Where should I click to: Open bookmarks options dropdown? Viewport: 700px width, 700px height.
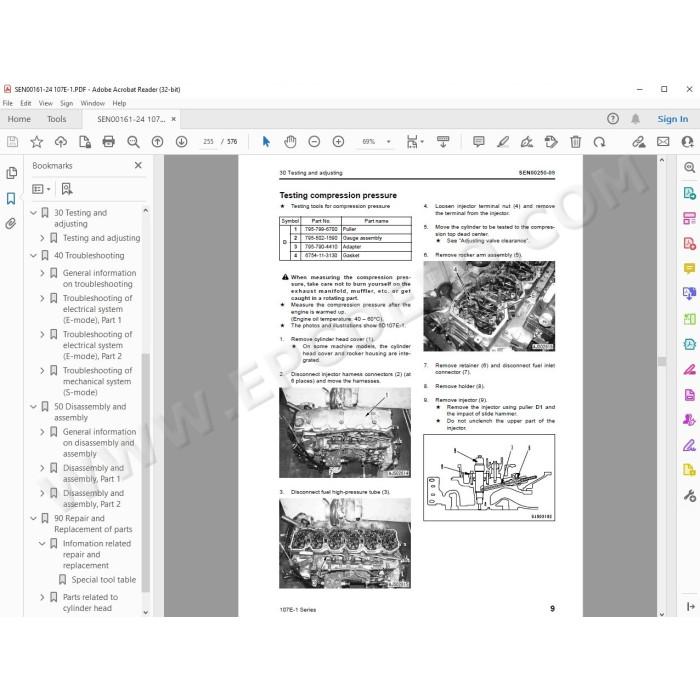pyautogui.click(x=41, y=189)
